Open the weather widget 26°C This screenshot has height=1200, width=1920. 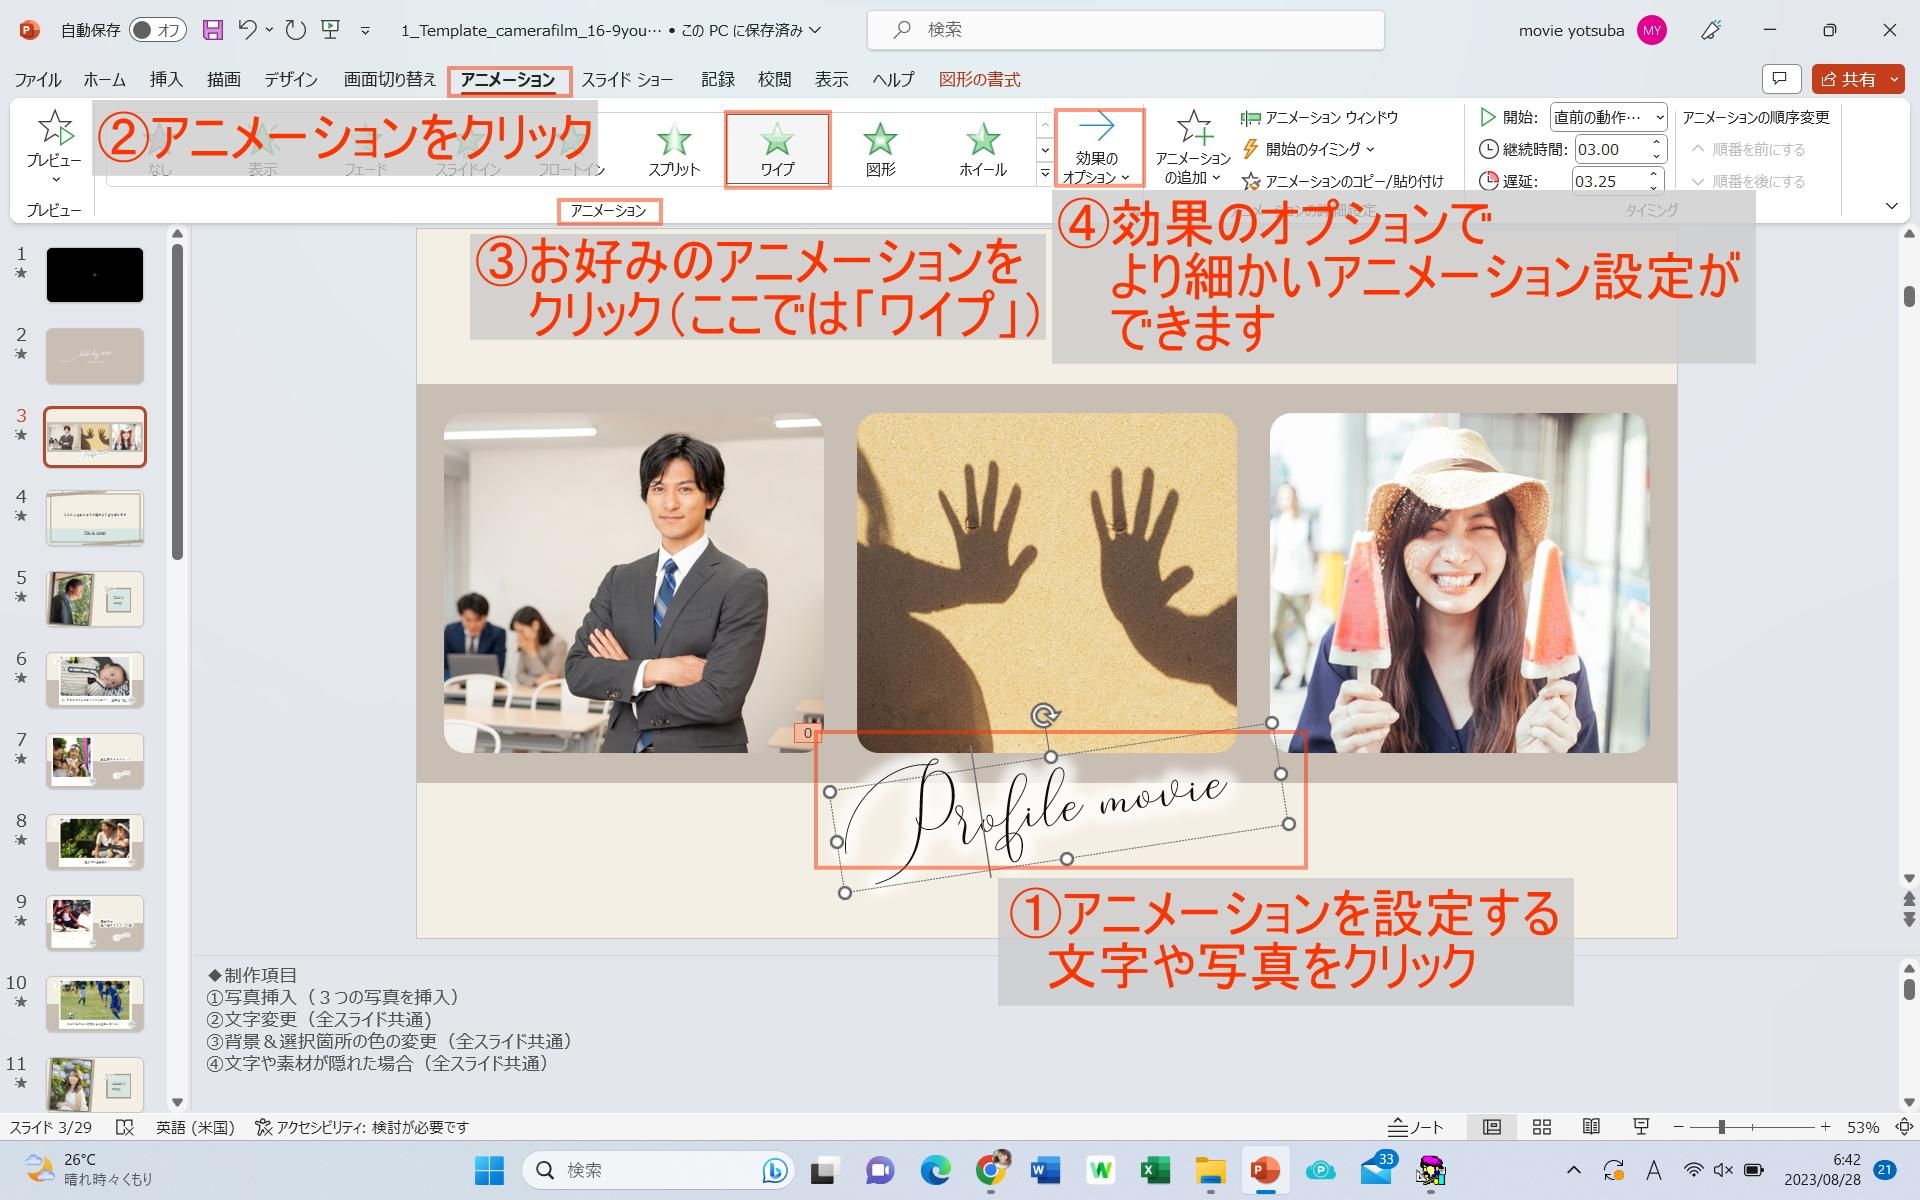coord(89,1170)
